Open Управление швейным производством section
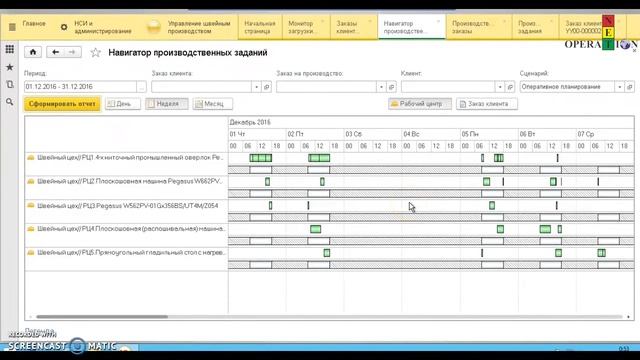 [199, 27]
